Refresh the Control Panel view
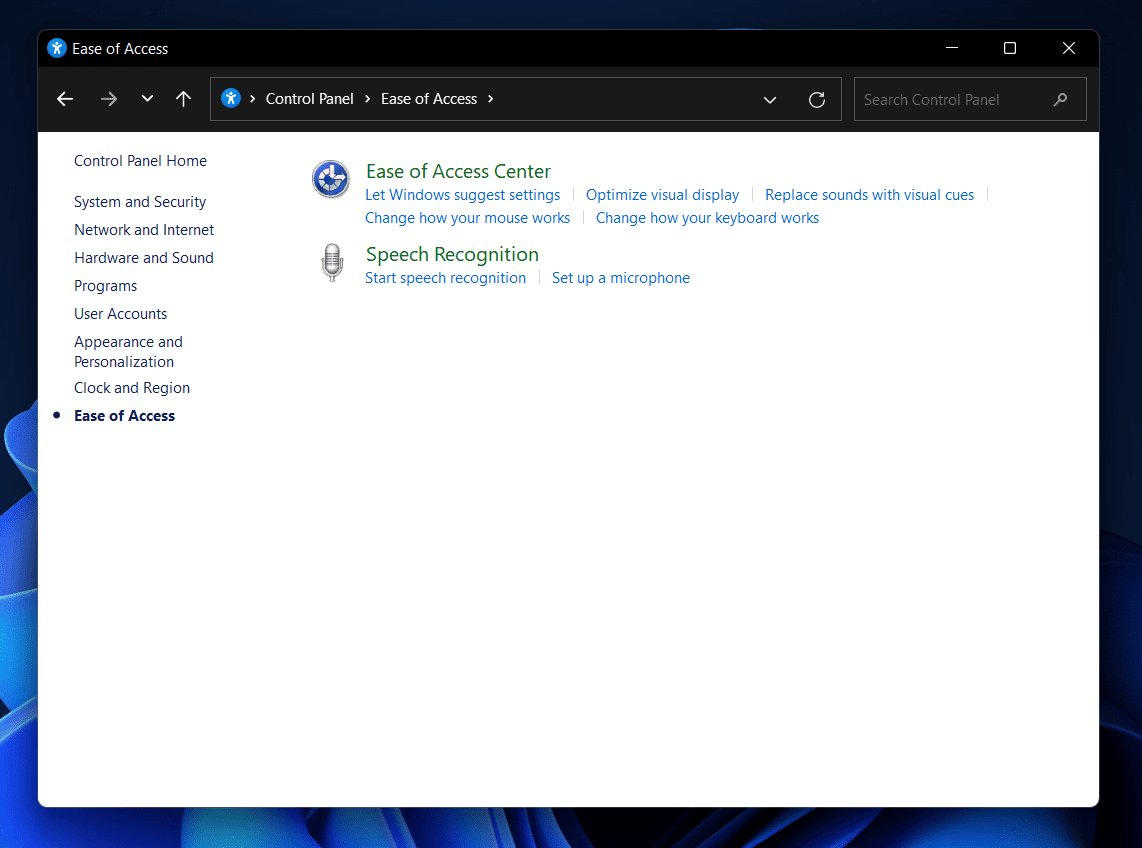This screenshot has height=848, width=1142. pyautogui.click(x=817, y=99)
